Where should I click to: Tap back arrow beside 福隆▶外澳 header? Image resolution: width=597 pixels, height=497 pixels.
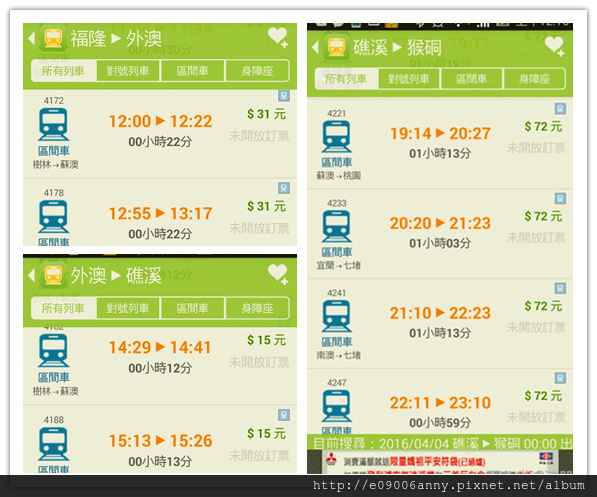(x=32, y=38)
